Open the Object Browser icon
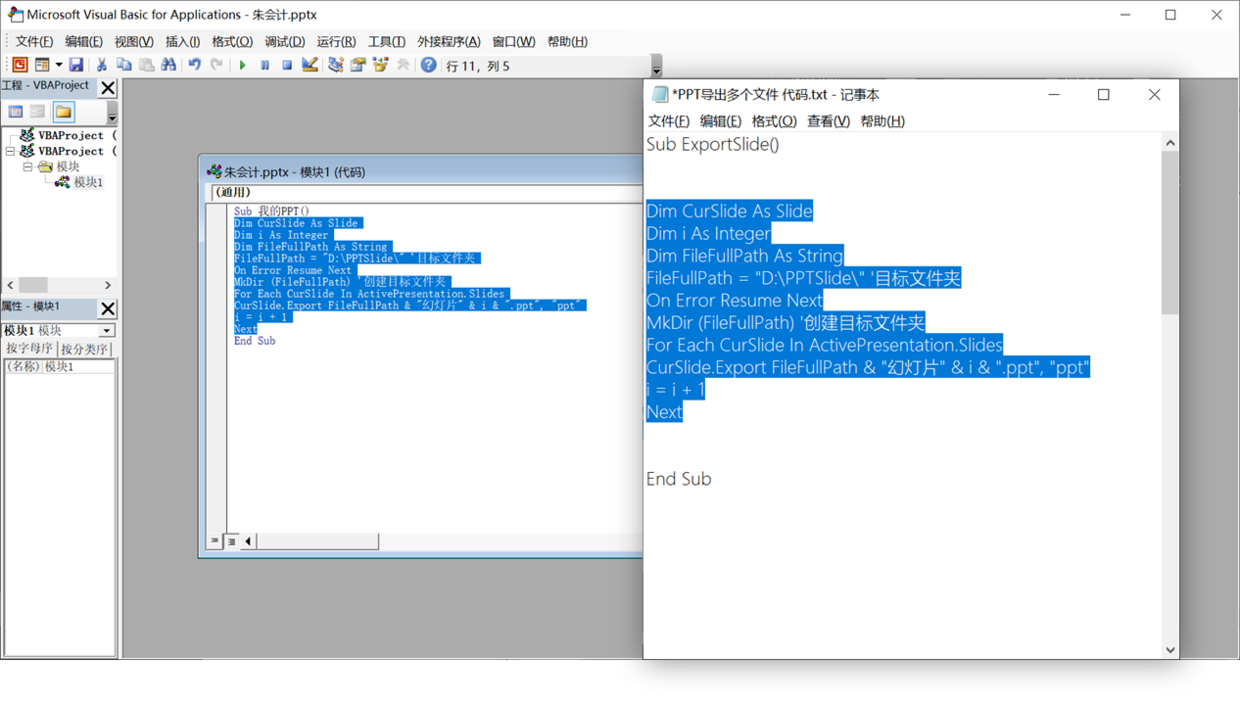Screen dimensions: 1240x706 coord(380,65)
